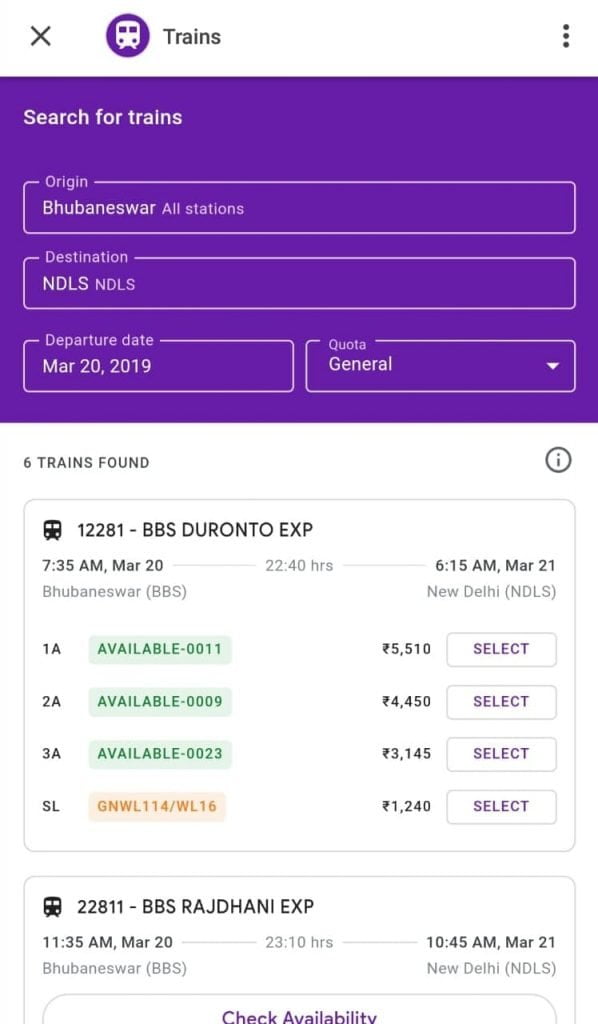Change the departure date Mar 20, 2019

(159, 366)
